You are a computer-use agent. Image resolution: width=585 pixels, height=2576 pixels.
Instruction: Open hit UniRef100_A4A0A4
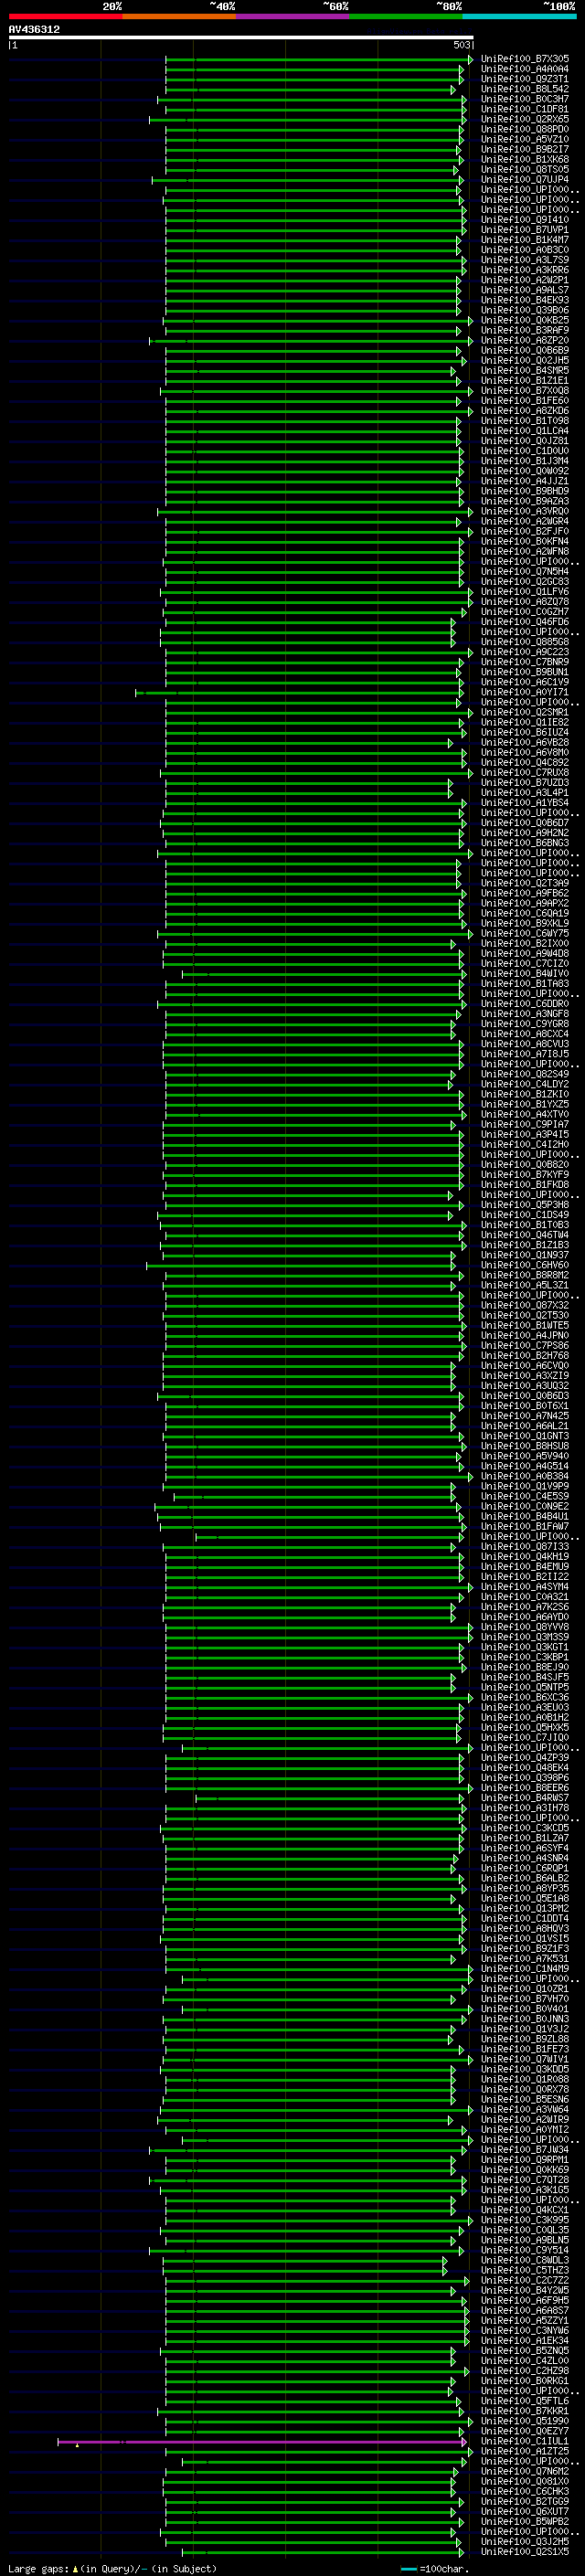click(524, 69)
